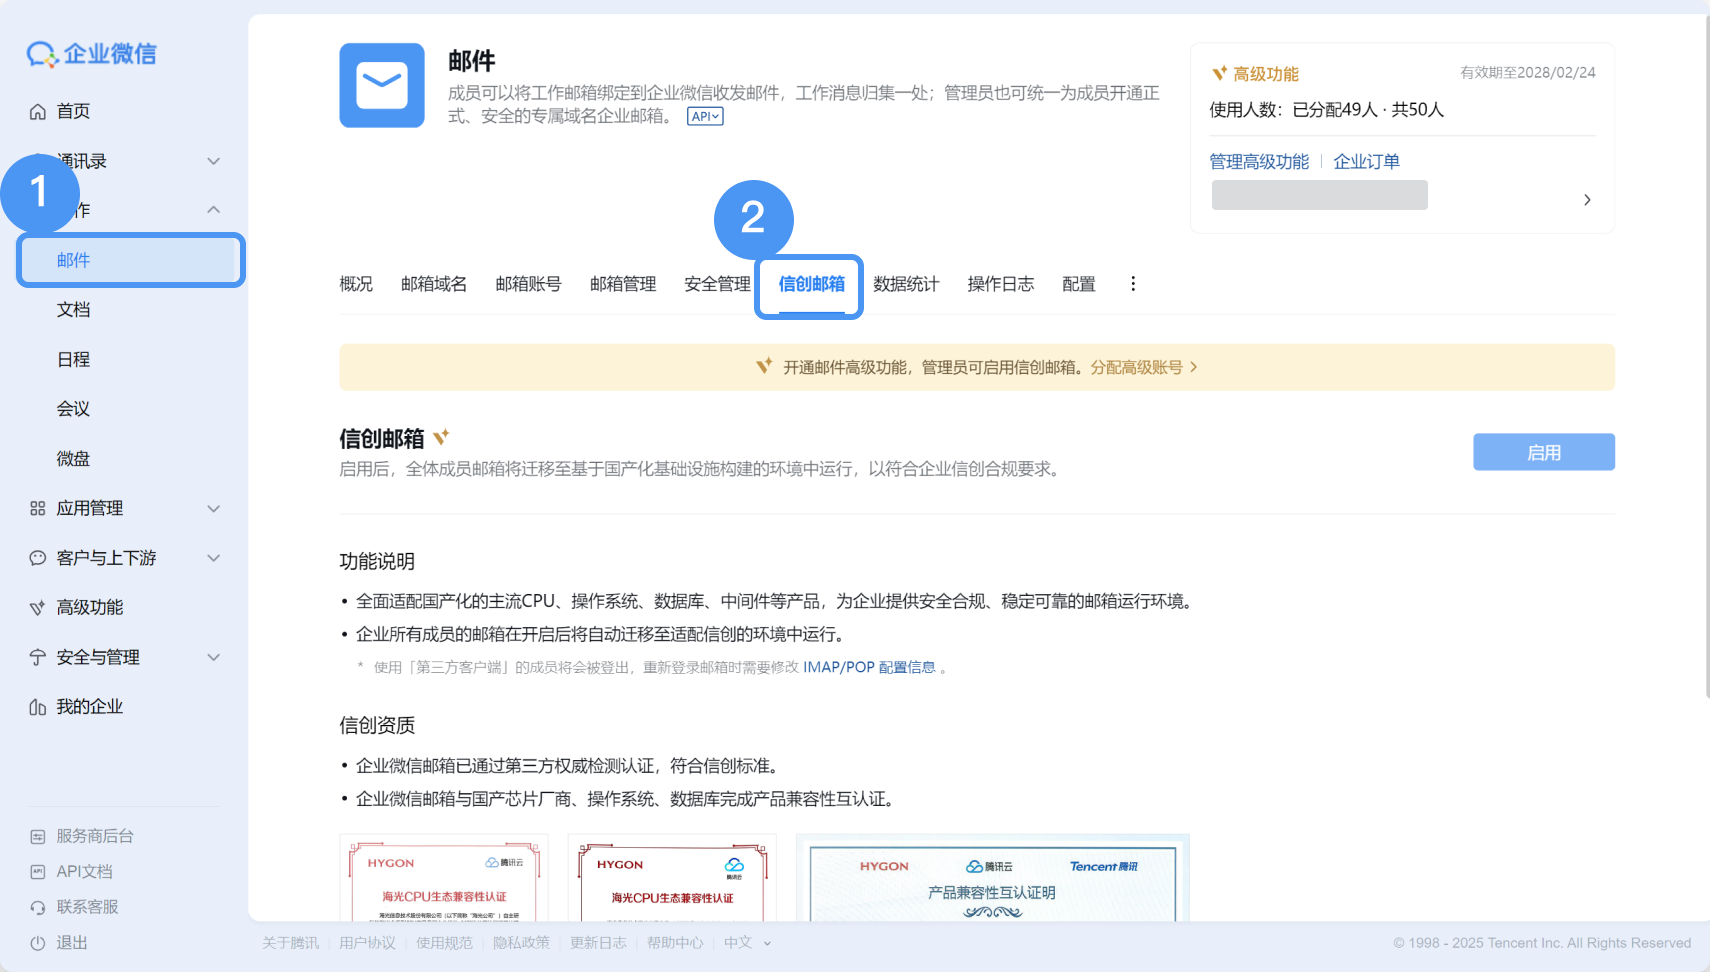Open 文档 in the sidebar

pos(73,310)
